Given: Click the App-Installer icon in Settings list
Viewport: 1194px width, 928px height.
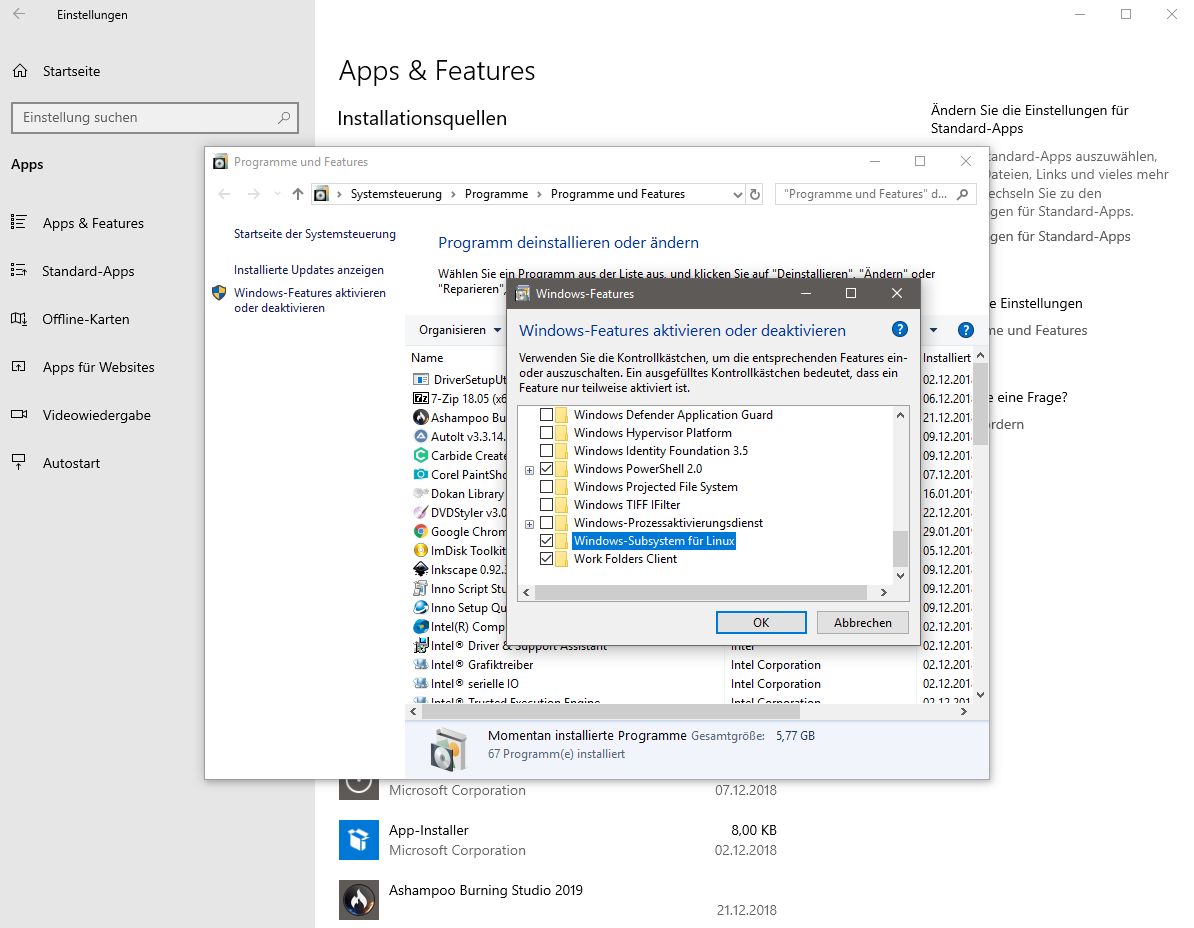Looking at the screenshot, I should click(358, 840).
